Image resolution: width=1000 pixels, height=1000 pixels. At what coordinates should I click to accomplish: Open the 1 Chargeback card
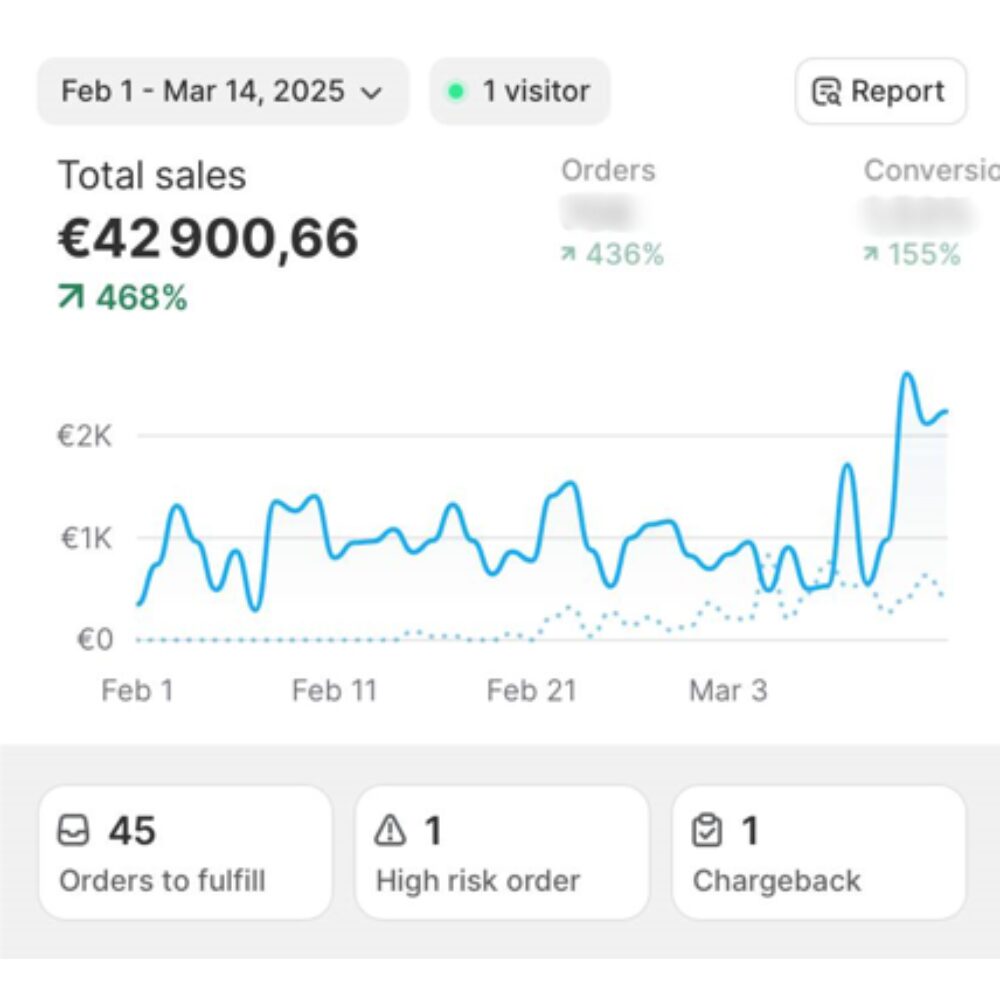[818, 853]
